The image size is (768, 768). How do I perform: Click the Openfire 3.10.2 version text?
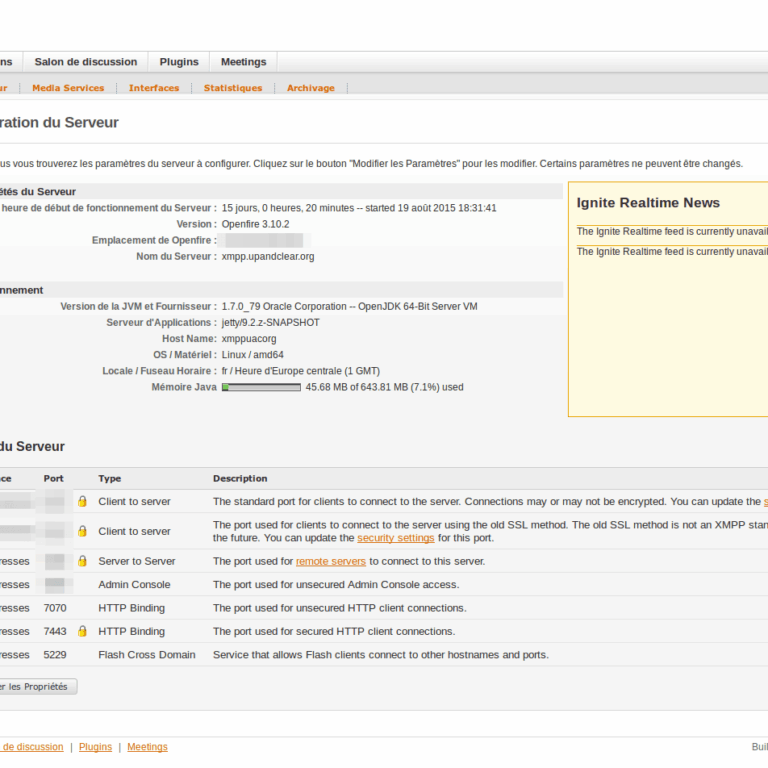(x=255, y=224)
